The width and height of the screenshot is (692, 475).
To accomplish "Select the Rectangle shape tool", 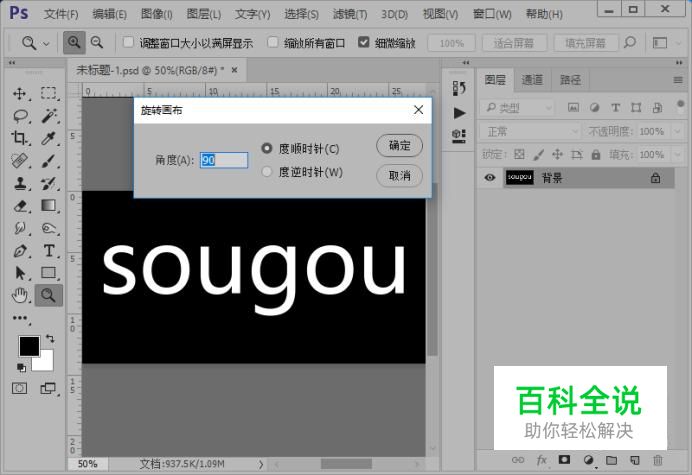I will [49, 273].
